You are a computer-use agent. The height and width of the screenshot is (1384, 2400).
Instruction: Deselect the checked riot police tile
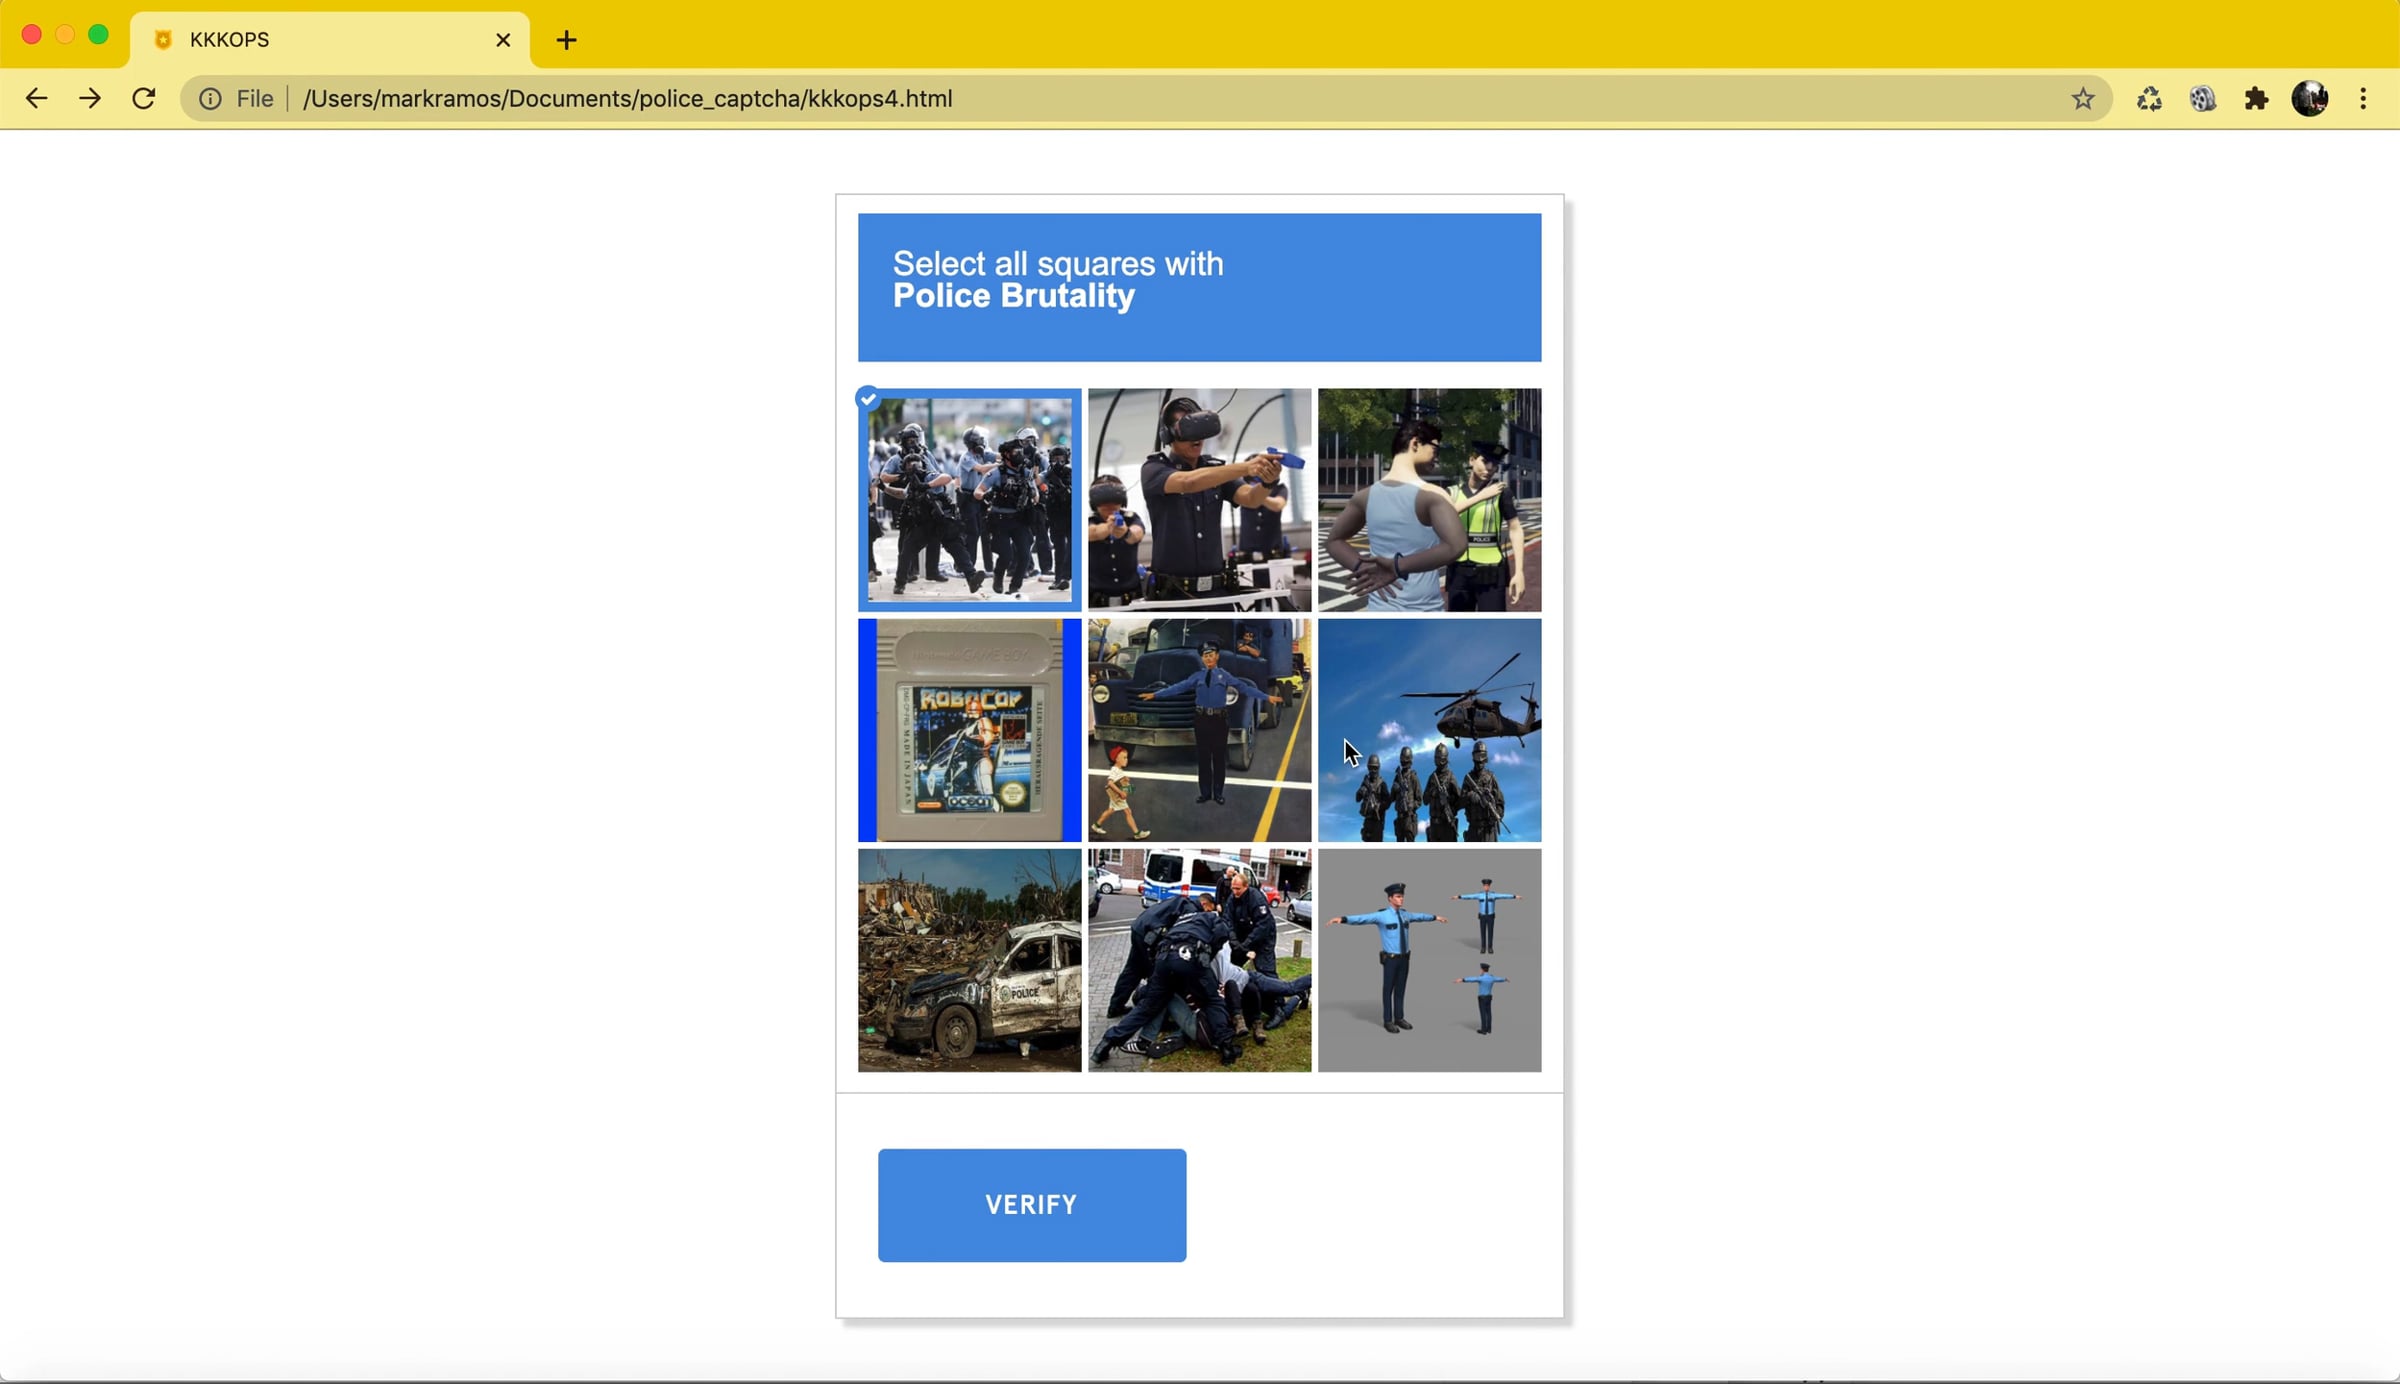[969, 500]
